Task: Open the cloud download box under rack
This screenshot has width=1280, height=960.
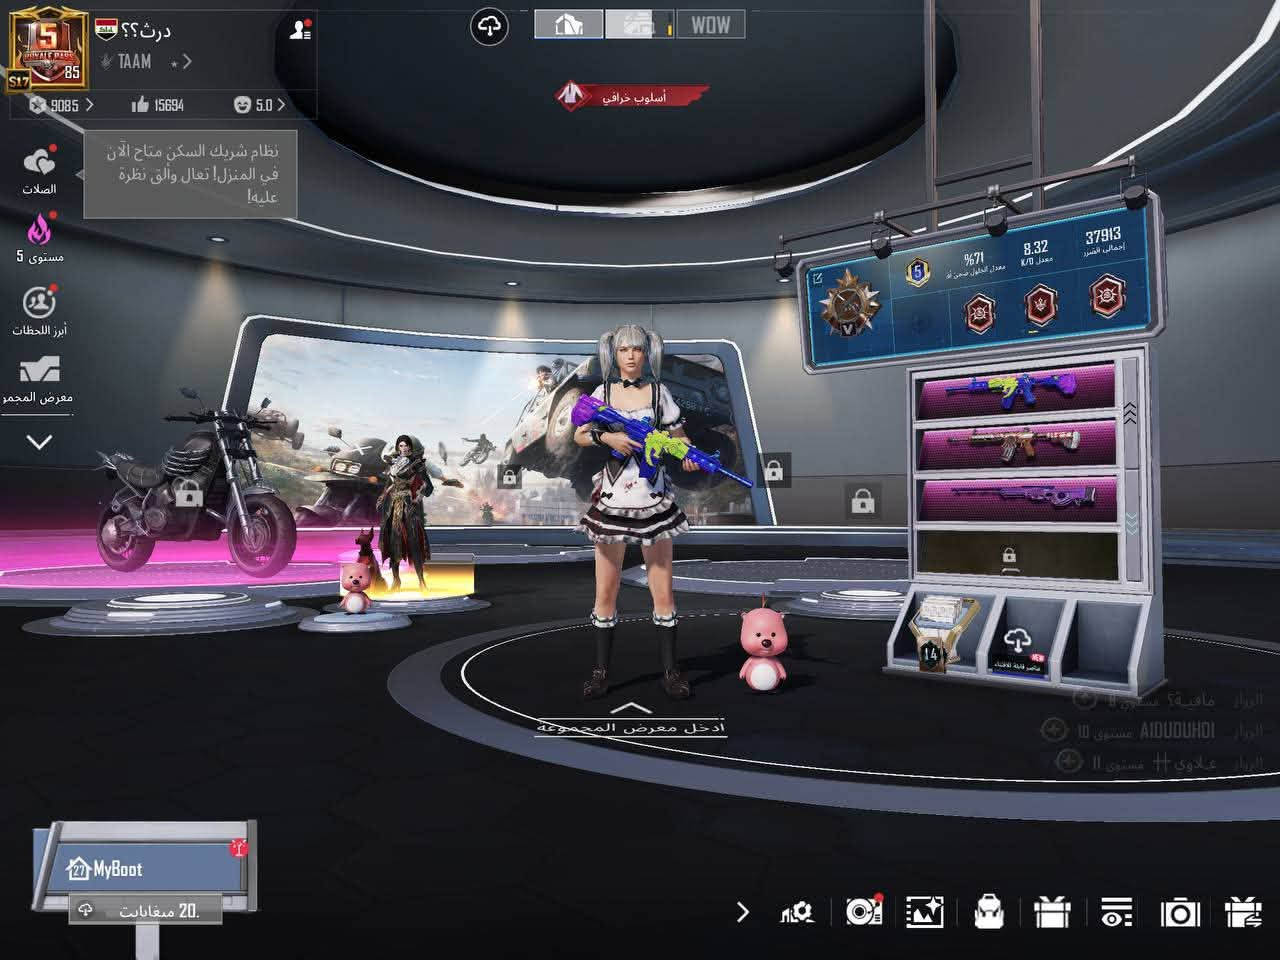Action: (1017, 646)
